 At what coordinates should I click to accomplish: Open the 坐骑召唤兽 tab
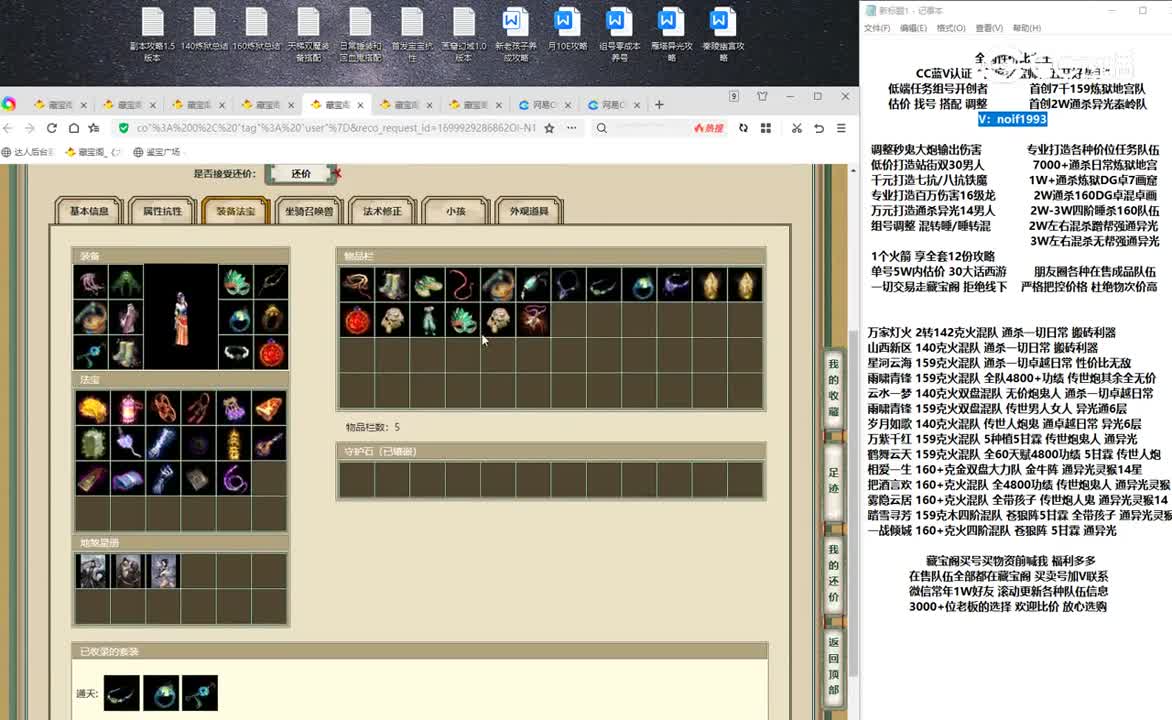[x=309, y=211]
